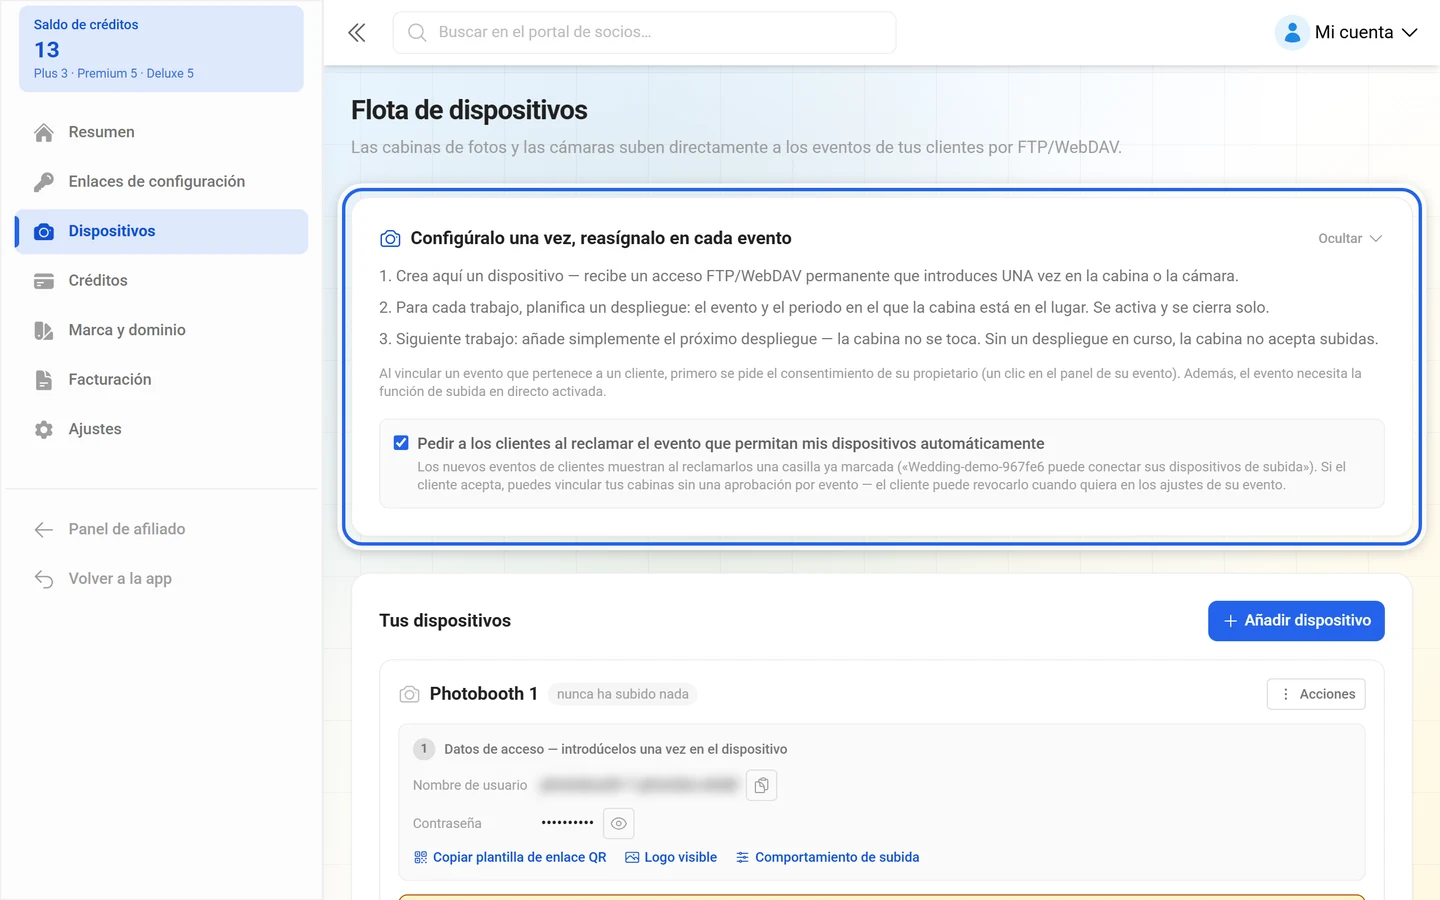
Task: Click the card icon beside Créditos
Action: [44, 281]
